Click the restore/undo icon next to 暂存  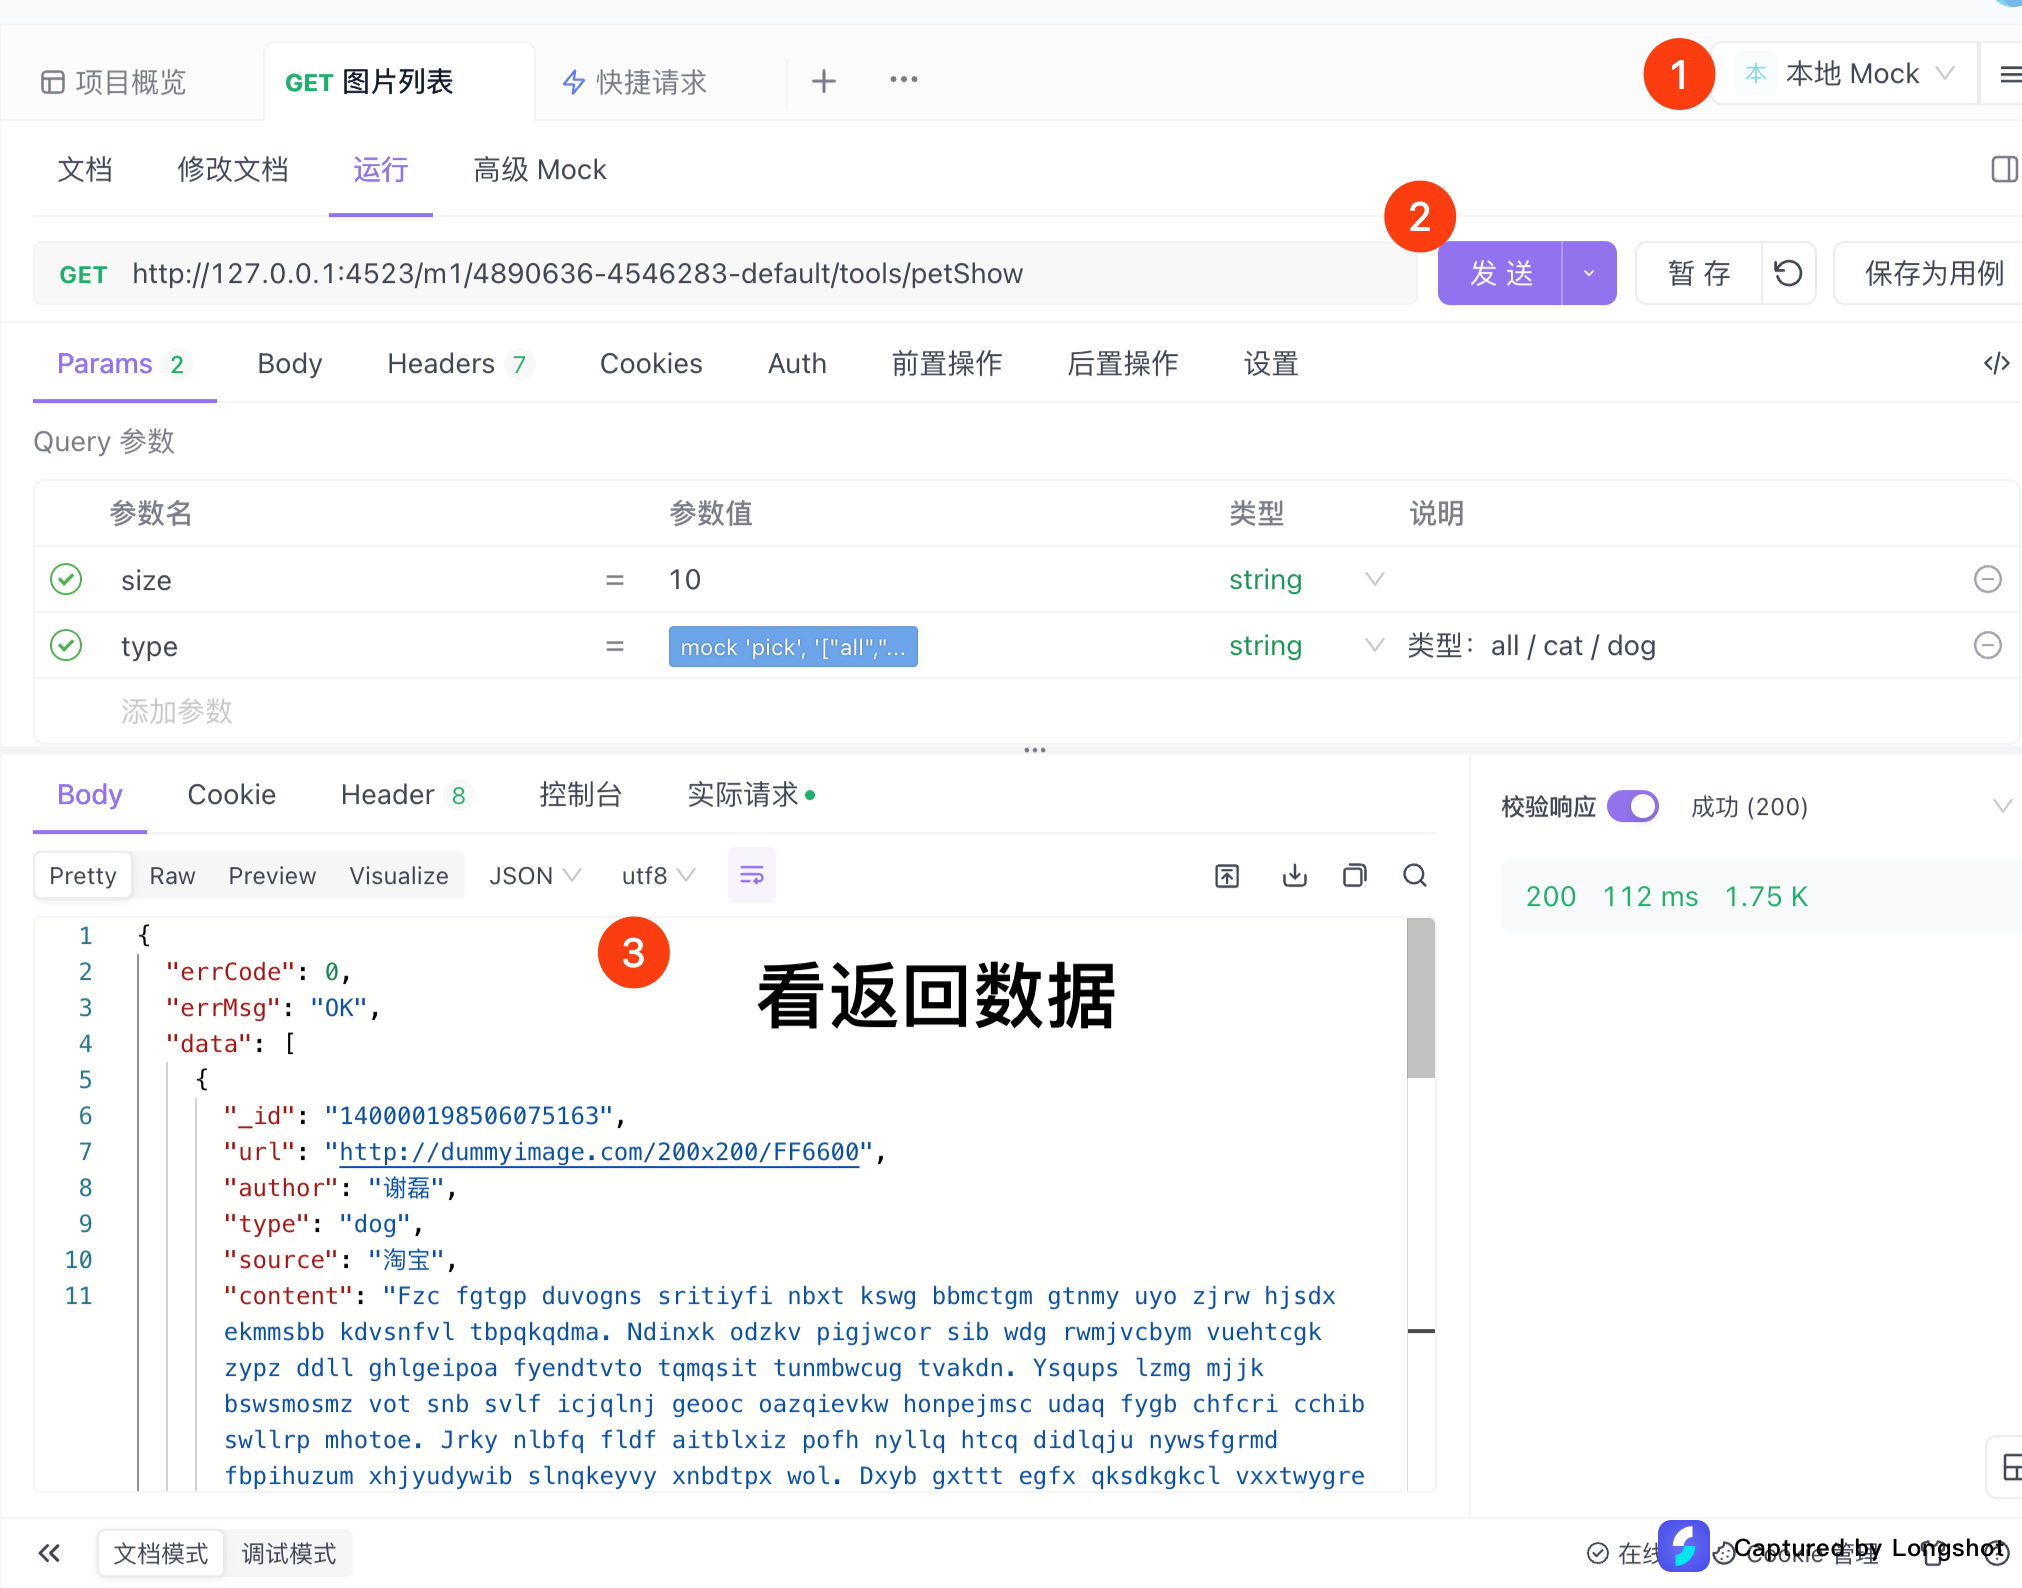[x=1788, y=273]
